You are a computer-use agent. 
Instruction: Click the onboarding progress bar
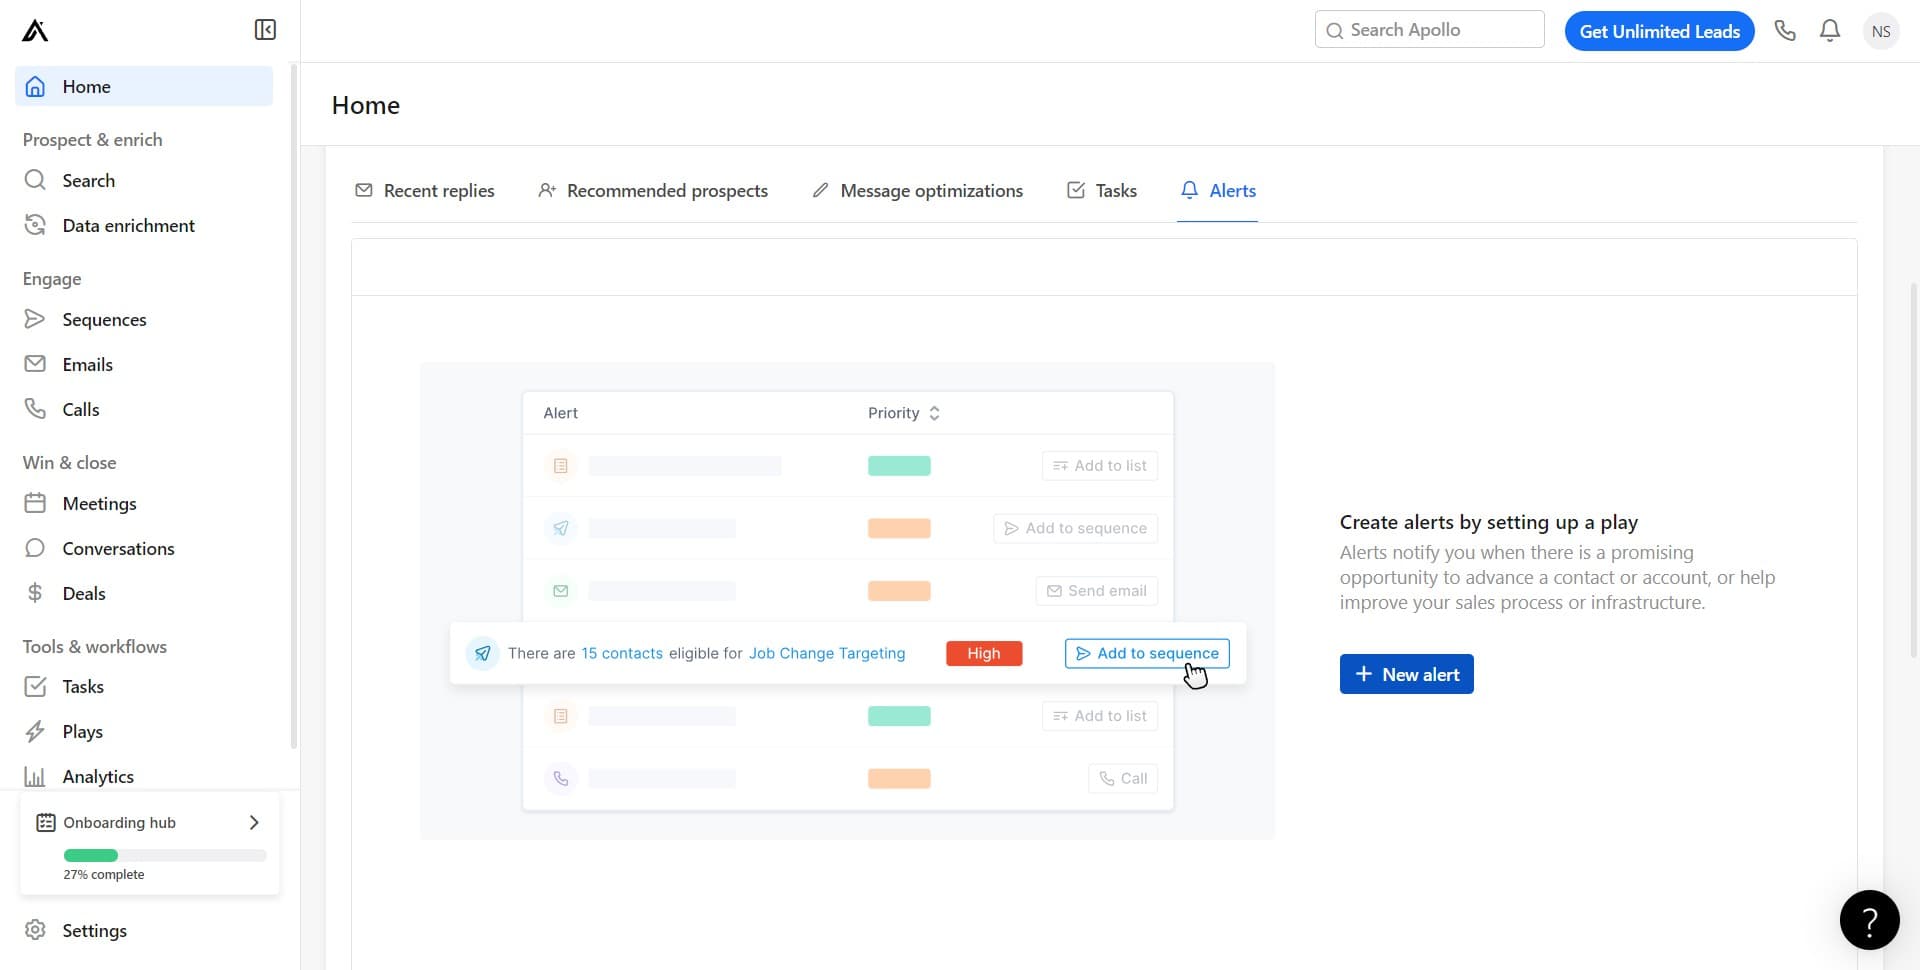click(x=165, y=855)
